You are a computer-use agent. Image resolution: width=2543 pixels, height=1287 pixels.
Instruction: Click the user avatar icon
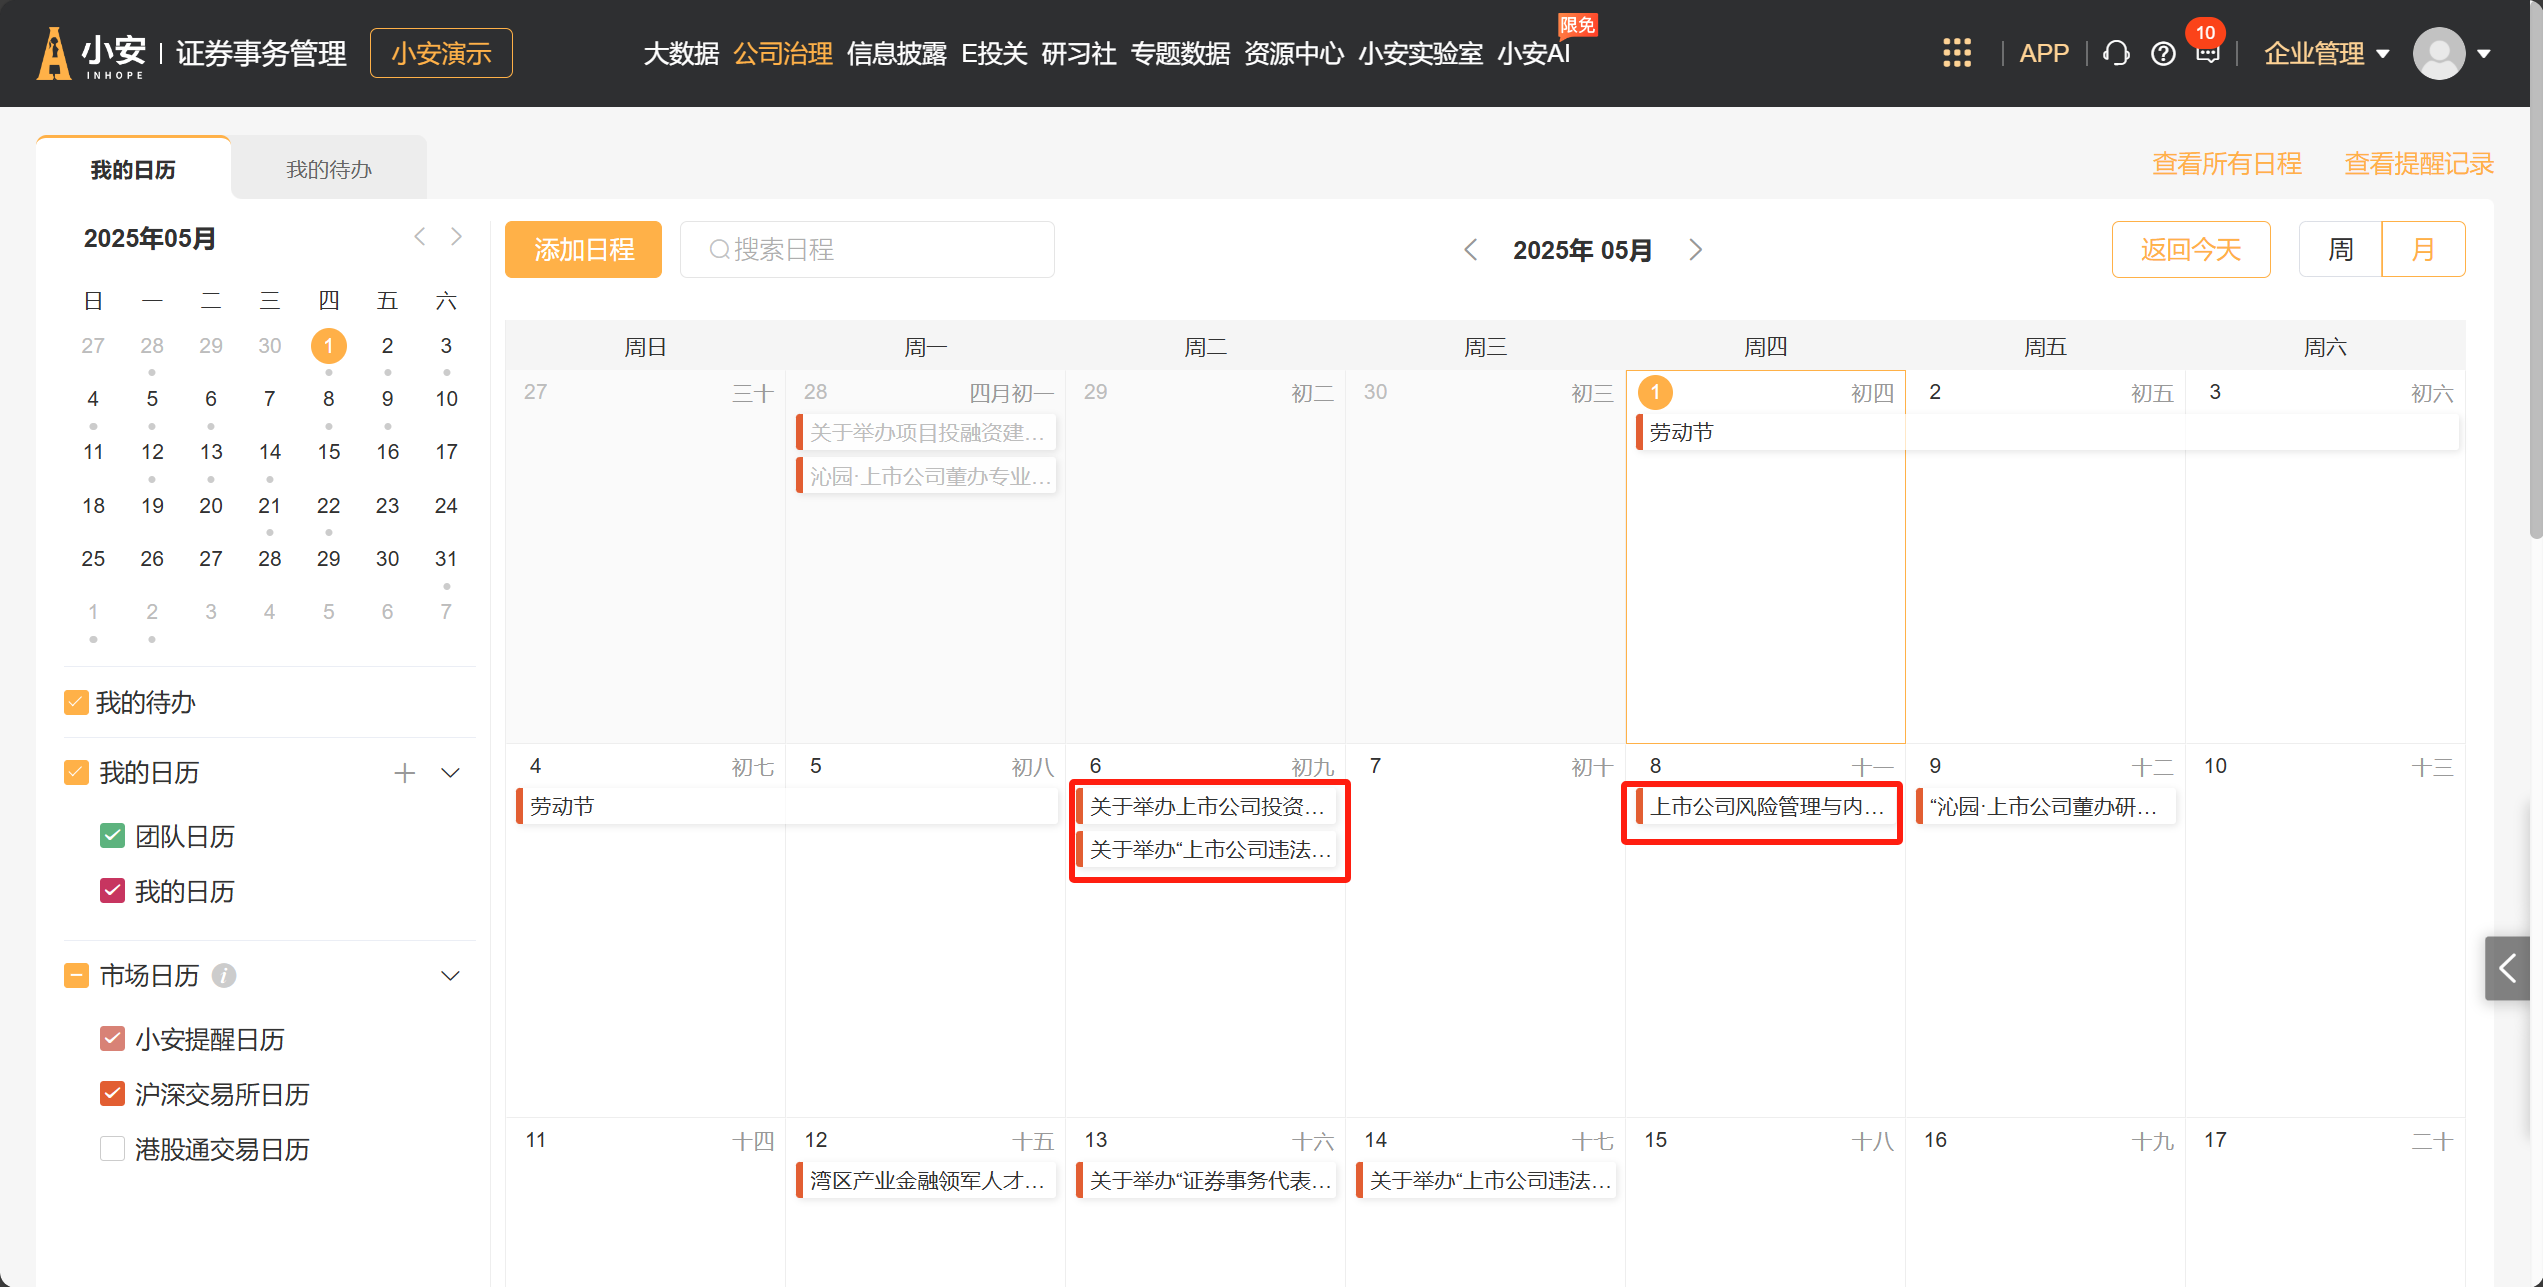(2439, 53)
